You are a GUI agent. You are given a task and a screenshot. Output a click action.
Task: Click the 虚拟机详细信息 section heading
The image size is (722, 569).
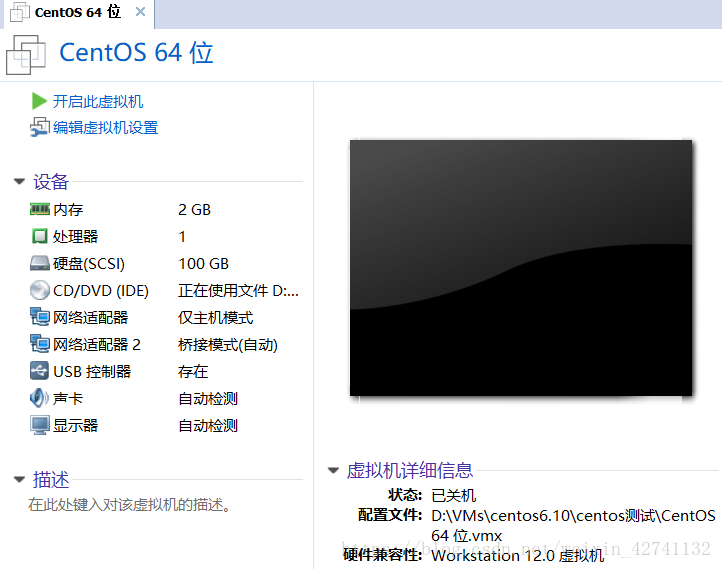[x=410, y=470]
